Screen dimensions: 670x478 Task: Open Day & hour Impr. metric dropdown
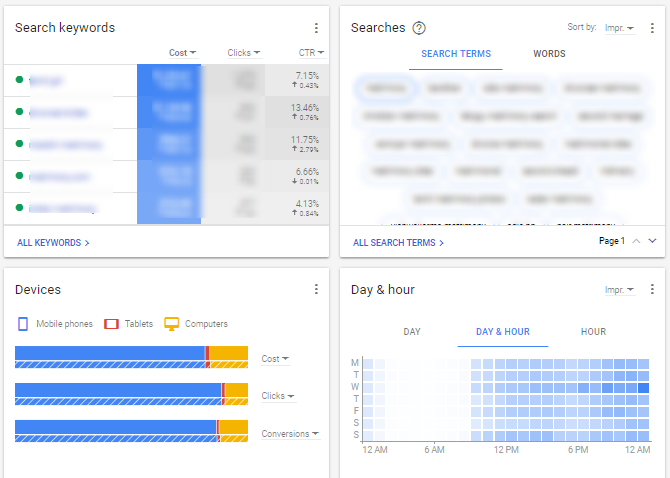[x=619, y=290]
